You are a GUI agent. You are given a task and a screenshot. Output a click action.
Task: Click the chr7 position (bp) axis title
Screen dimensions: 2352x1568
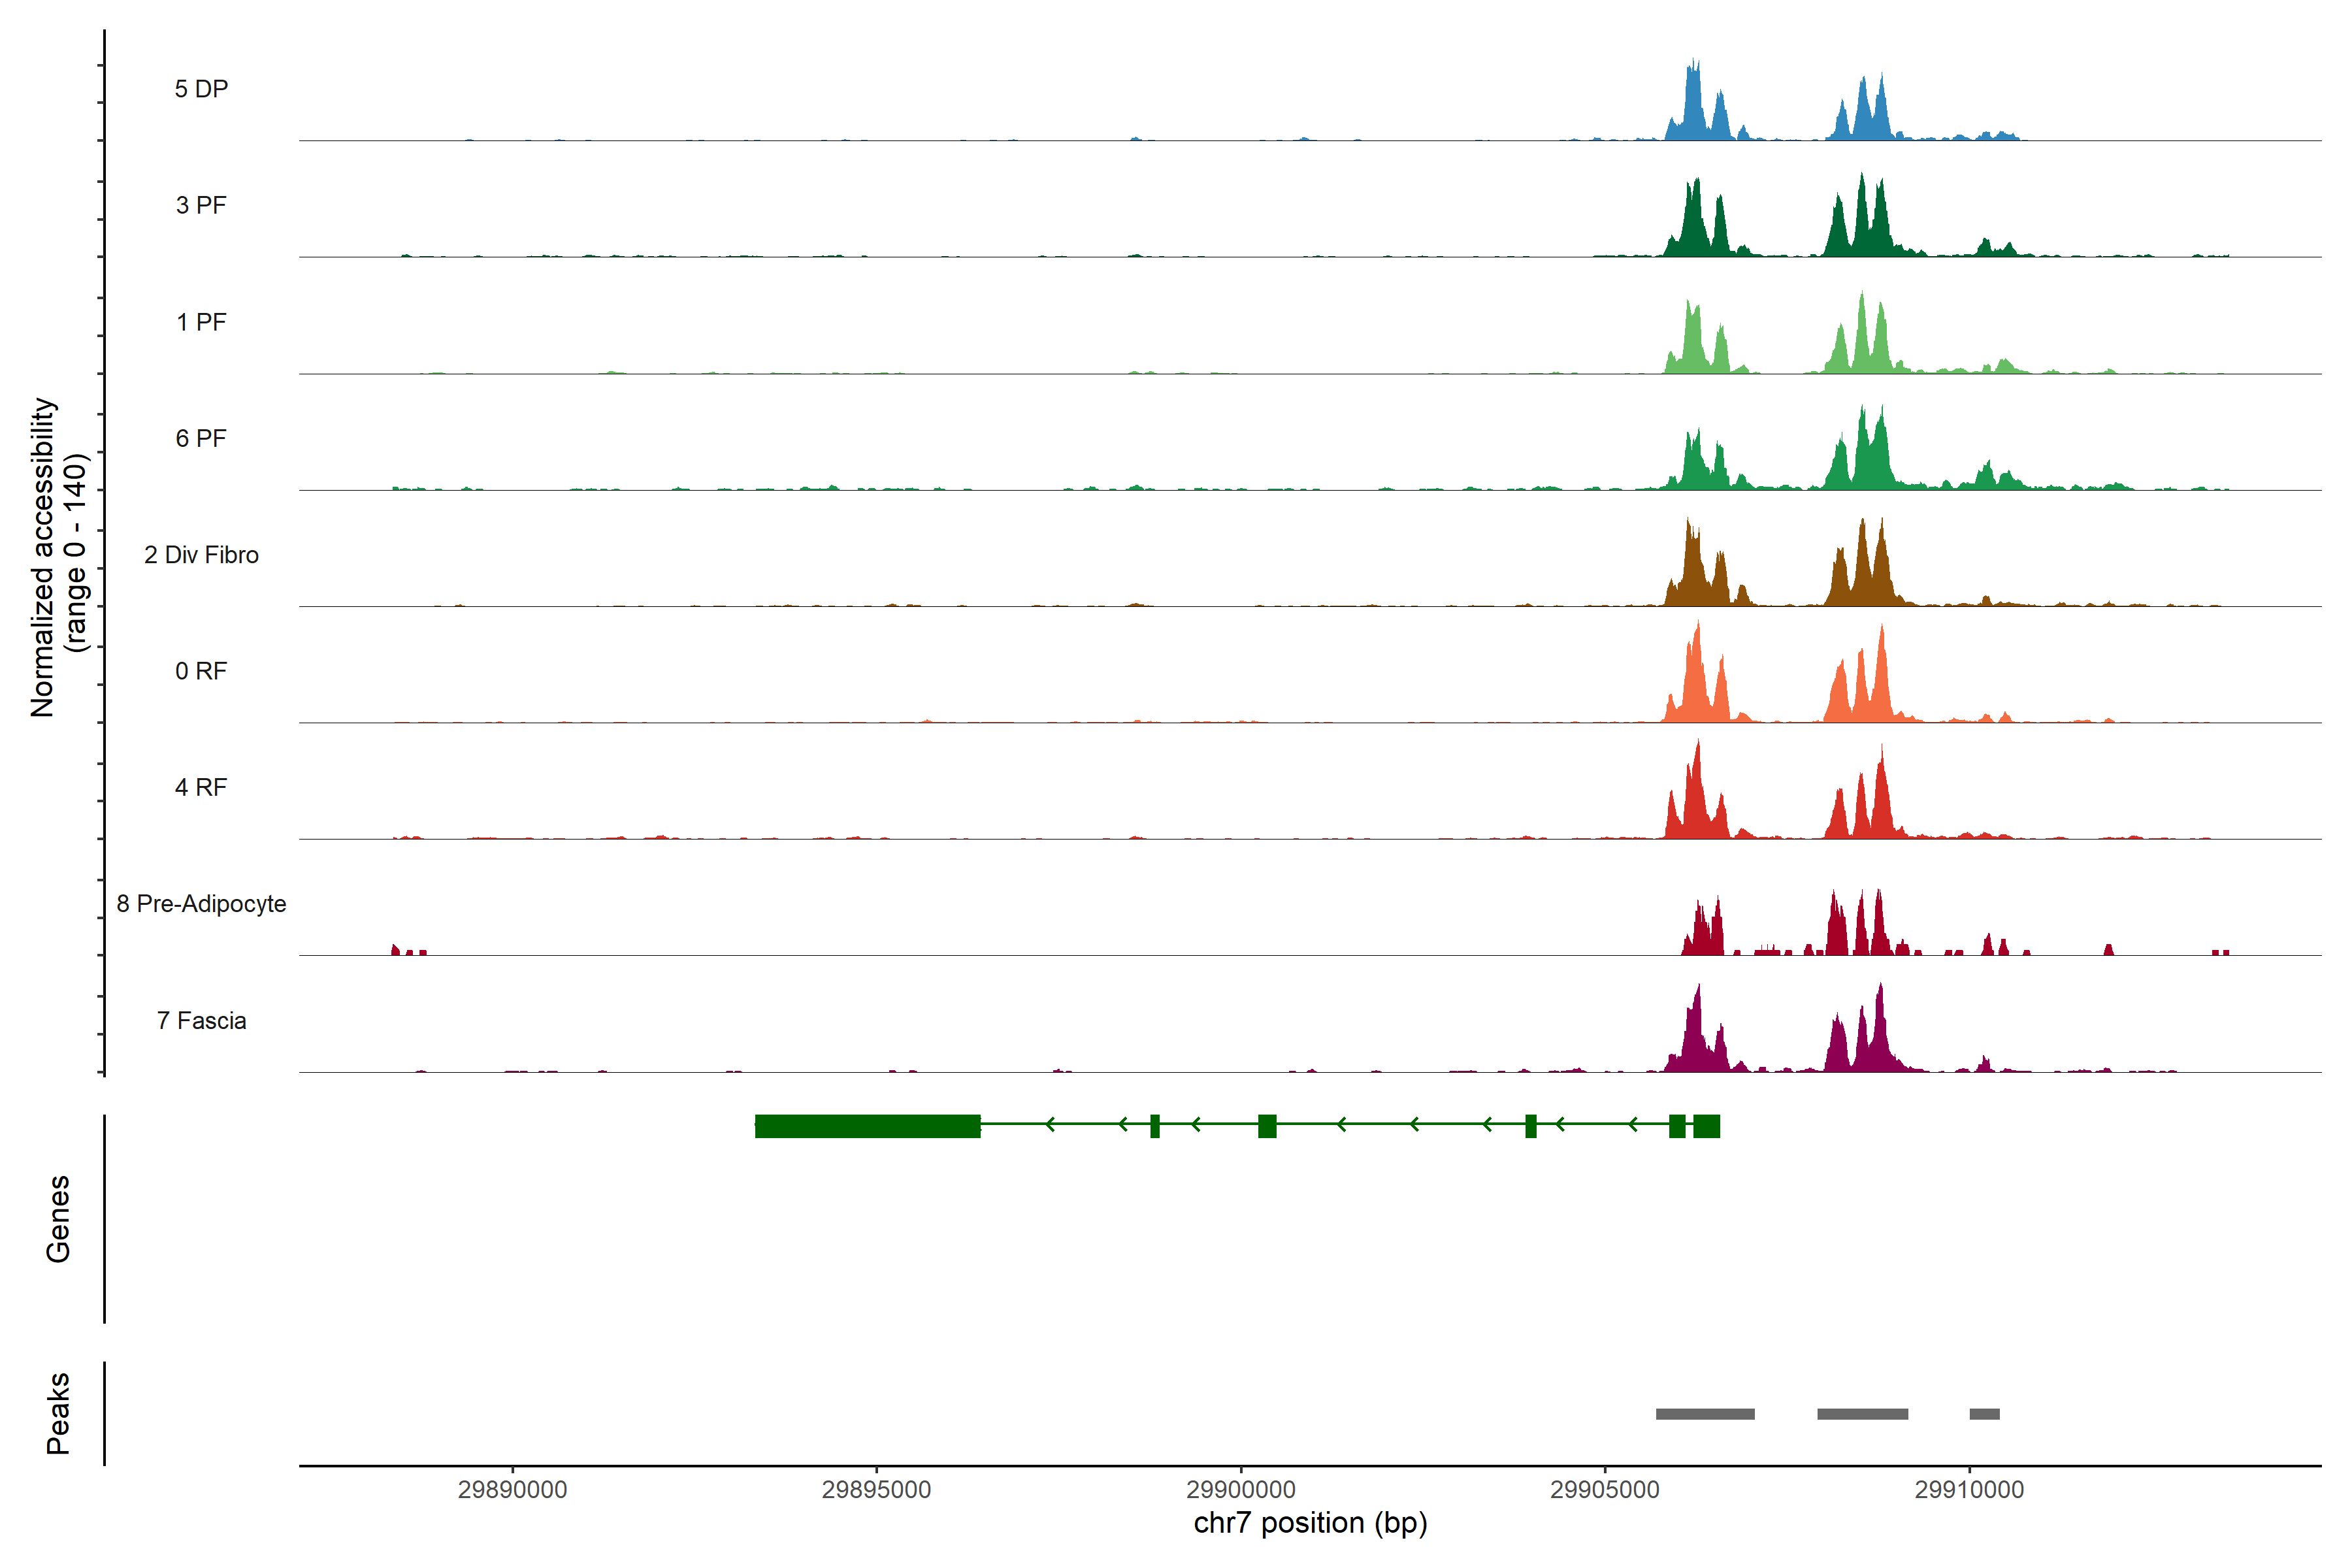point(1310,1523)
